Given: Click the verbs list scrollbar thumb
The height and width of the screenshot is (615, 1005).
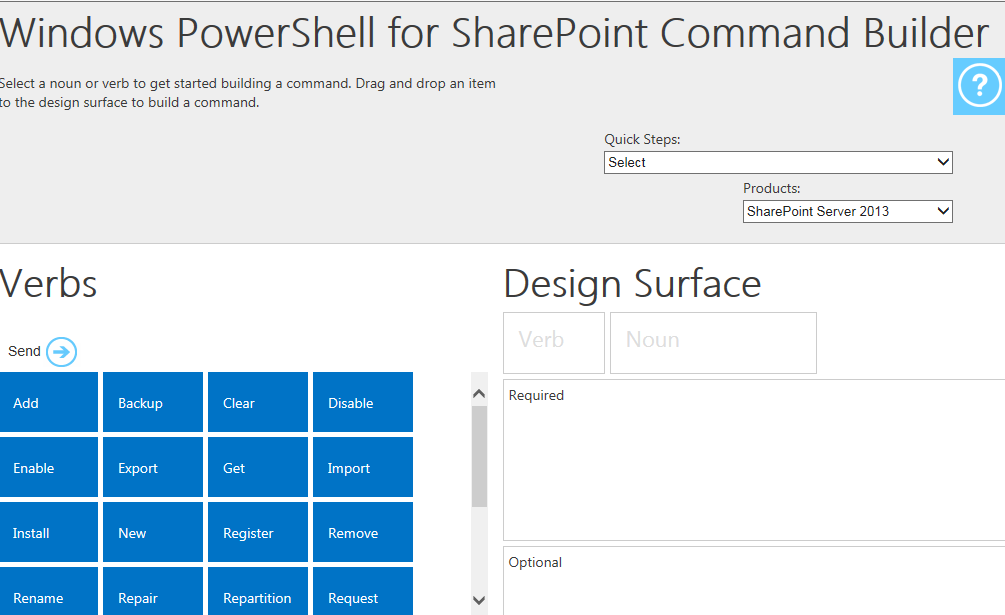Looking at the screenshot, I should (479, 456).
